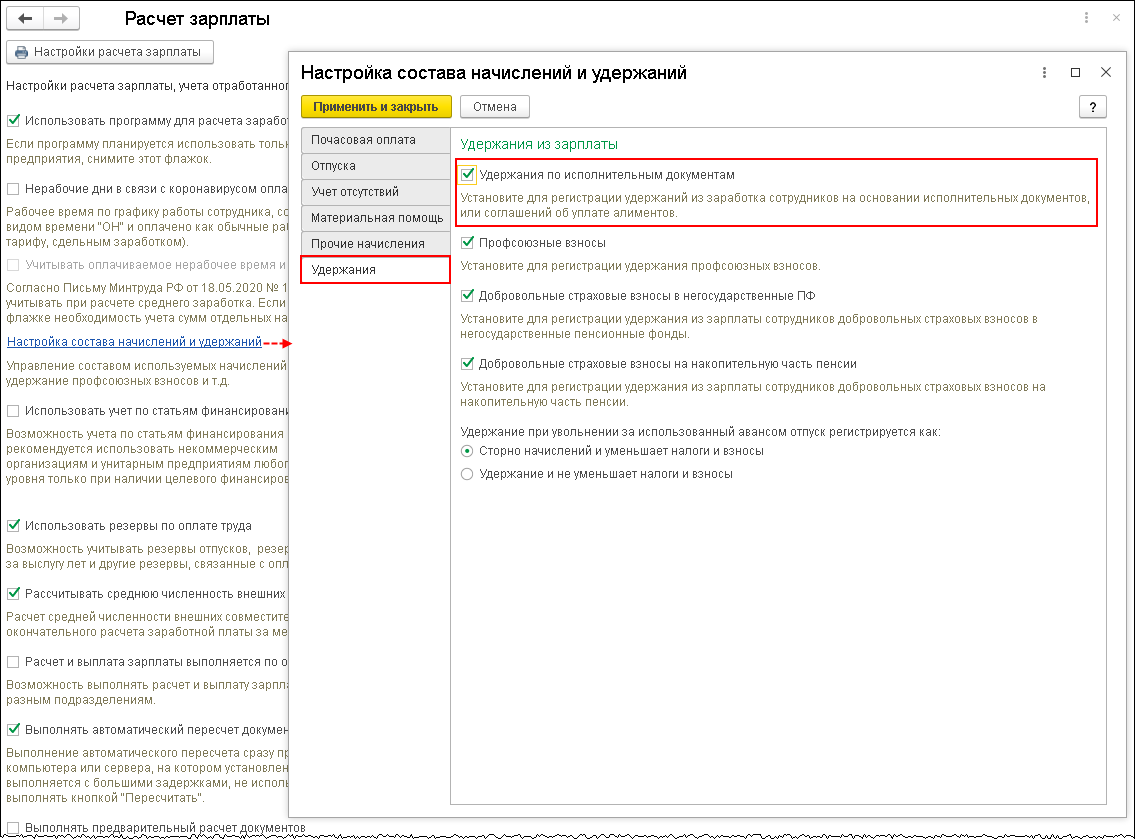Open the Почасовая оплата tab

click(x=375, y=140)
